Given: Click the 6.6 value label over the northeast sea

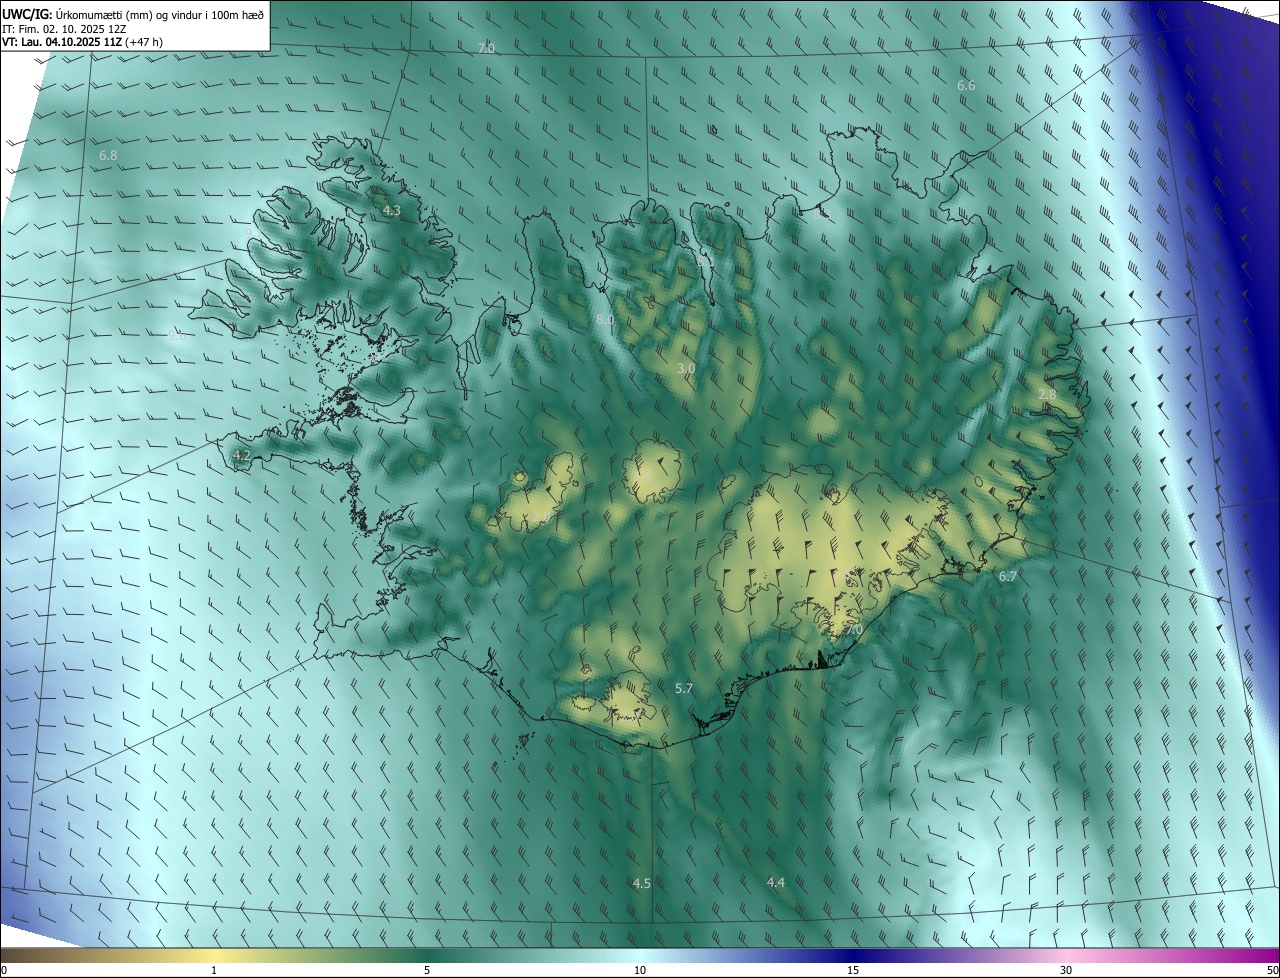Looking at the screenshot, I should 966,86.
